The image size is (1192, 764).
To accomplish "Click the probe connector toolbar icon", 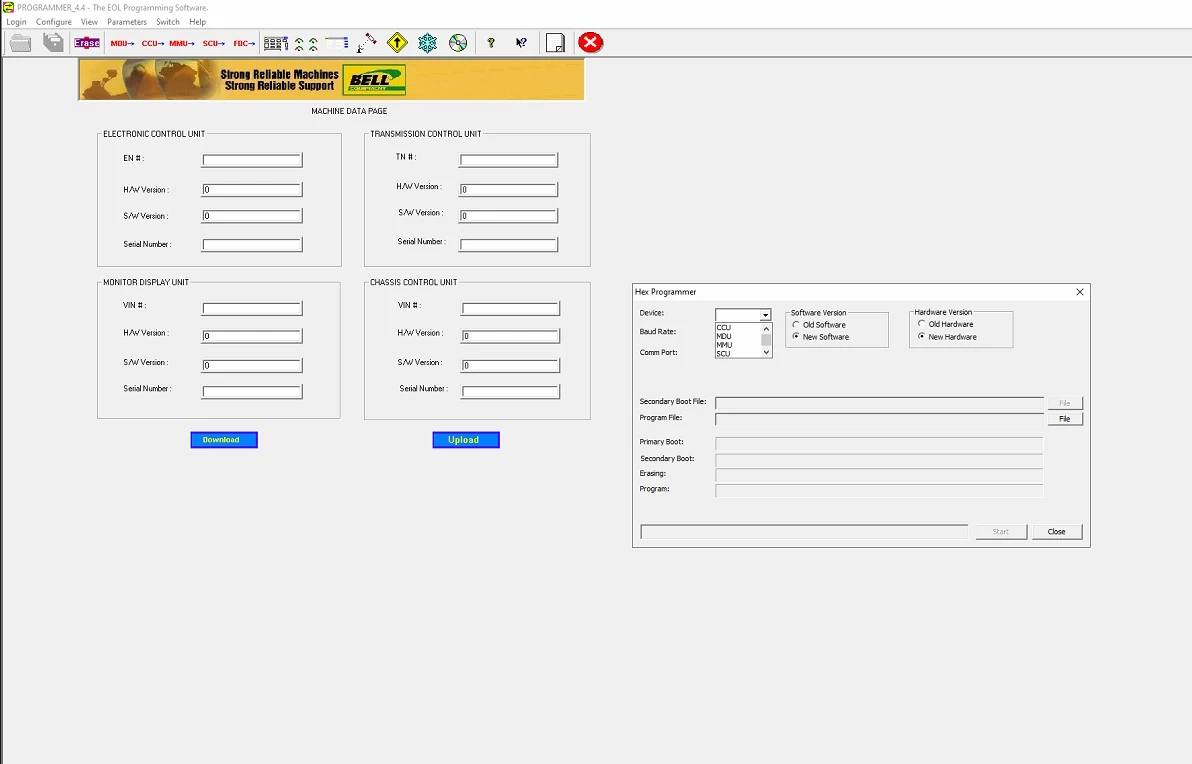I will point(366,43).
